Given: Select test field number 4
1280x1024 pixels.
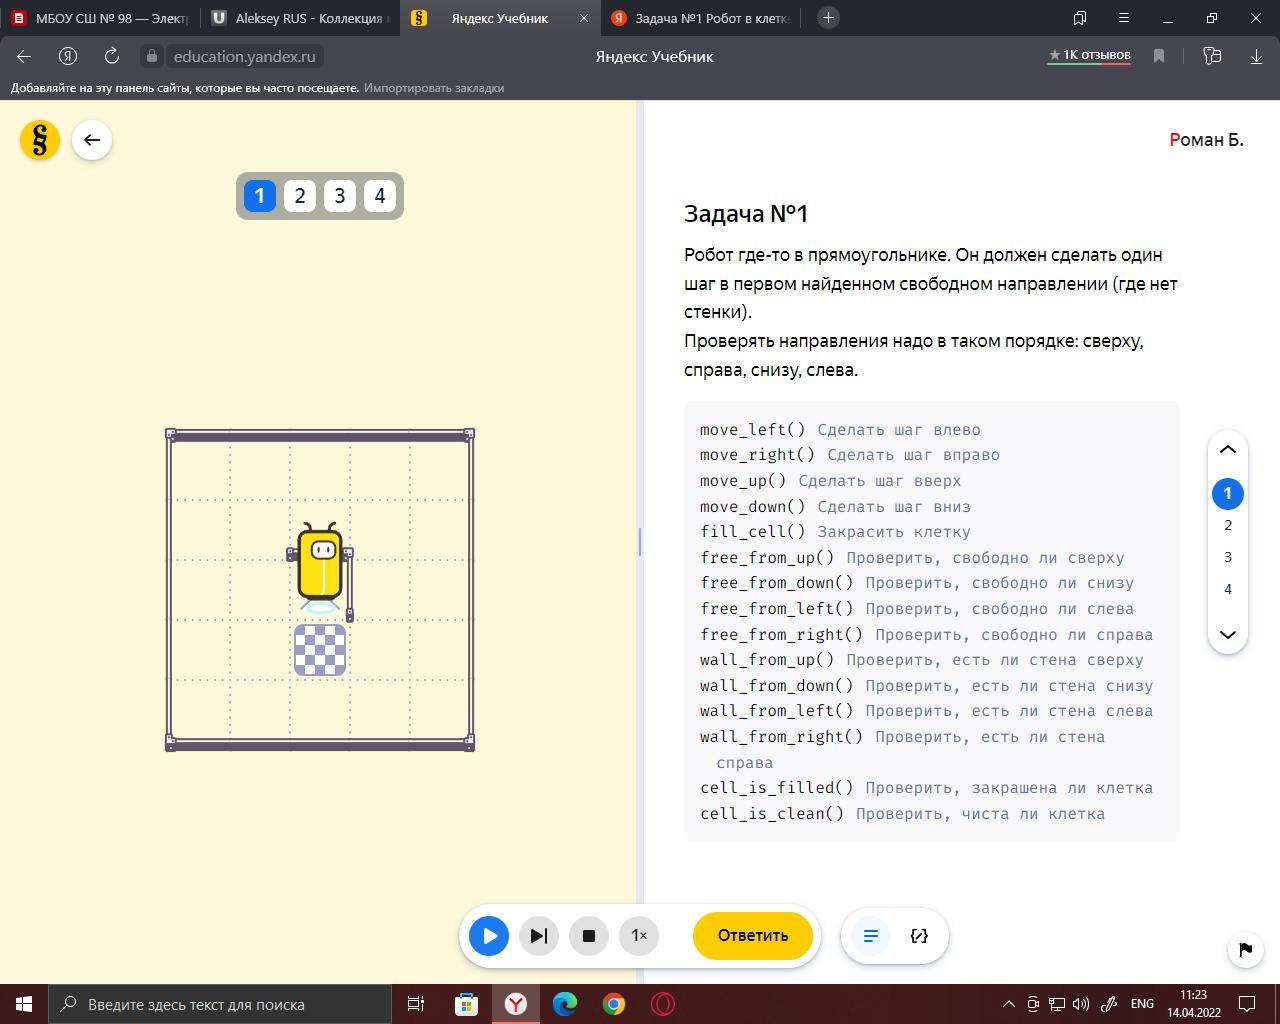Looking at the screenshot, I should [379, 196].
